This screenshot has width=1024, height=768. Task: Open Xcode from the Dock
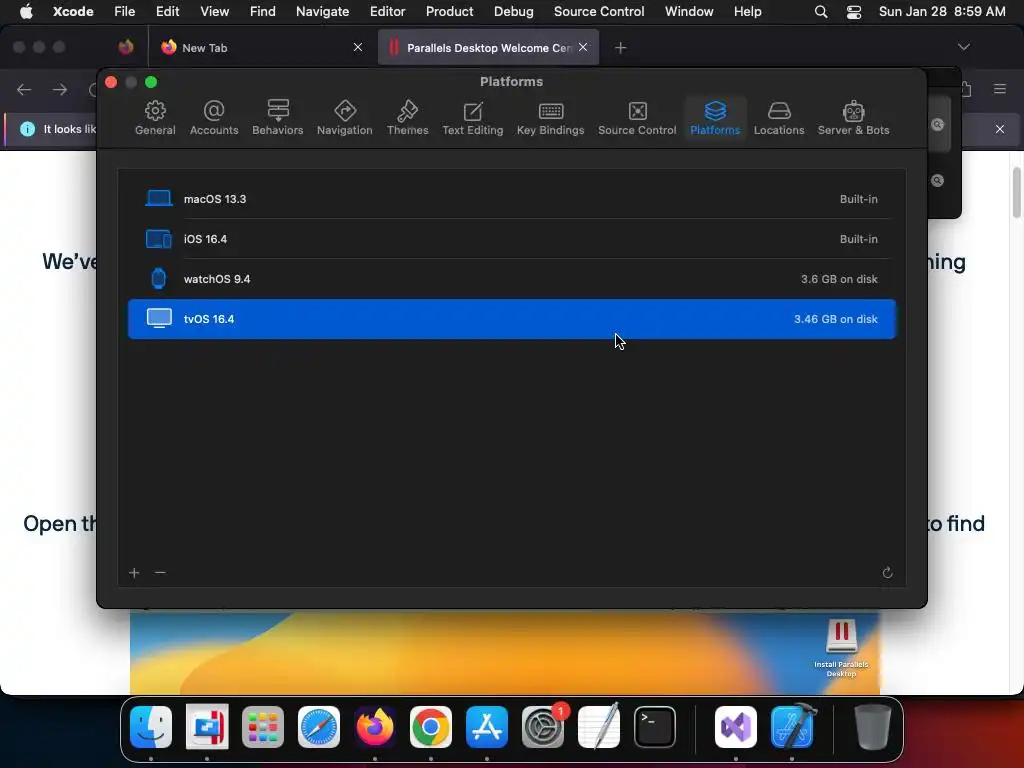click(x=792, y=726)
